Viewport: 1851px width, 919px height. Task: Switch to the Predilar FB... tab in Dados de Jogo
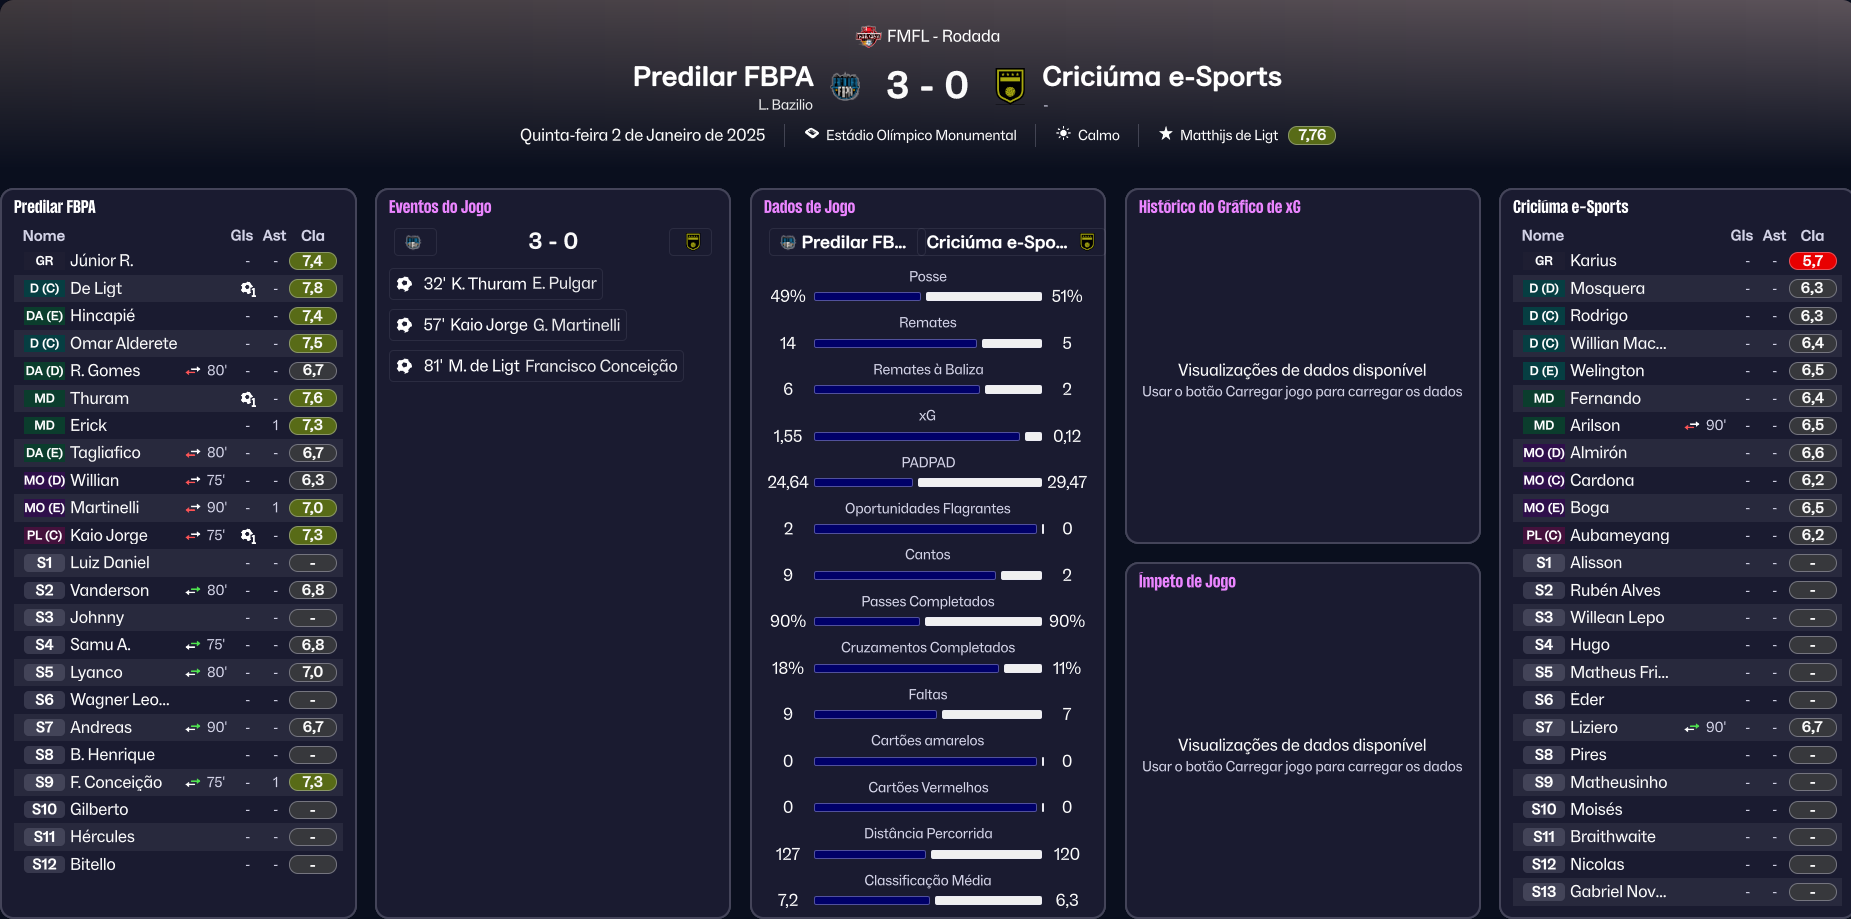tap(843, 242)
